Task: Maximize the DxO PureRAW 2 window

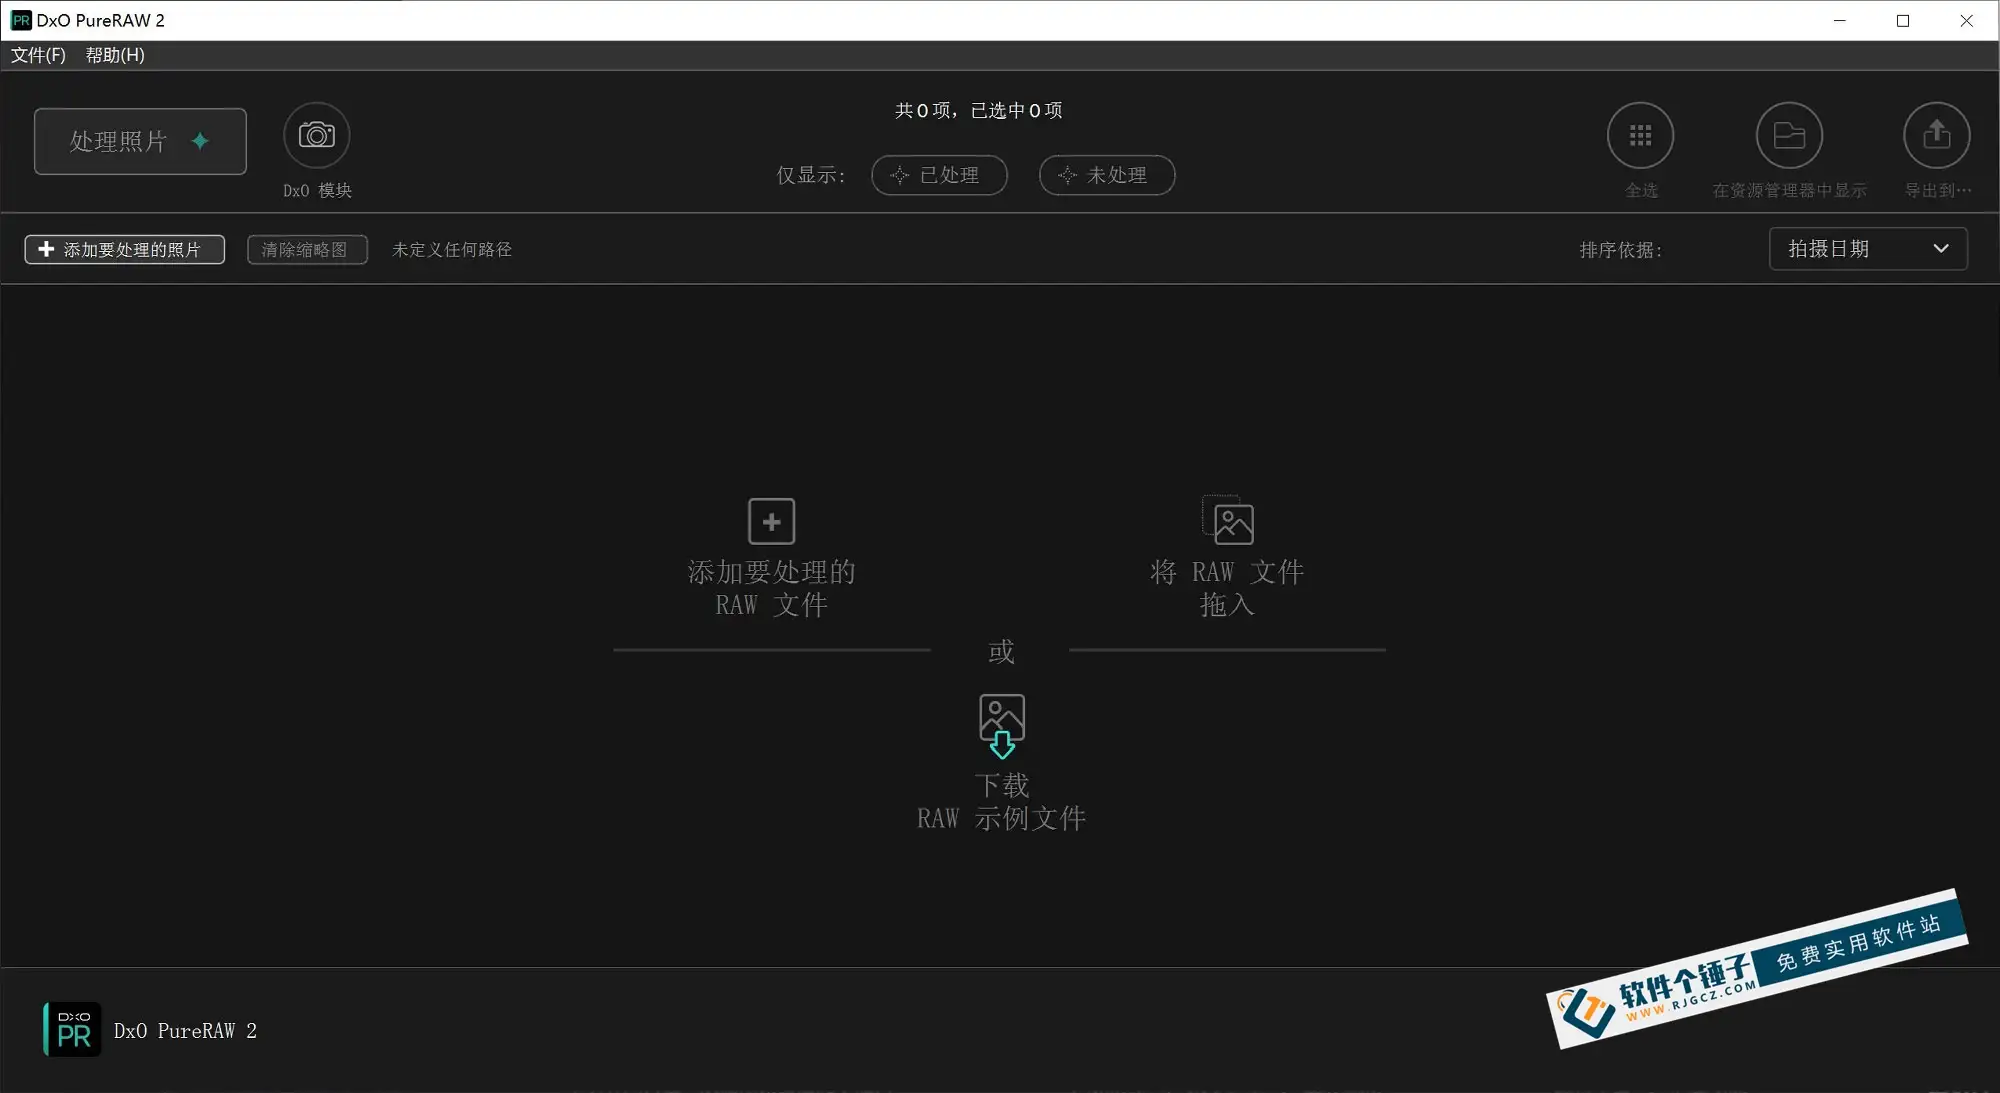Action: click(x=1903, y=20)
